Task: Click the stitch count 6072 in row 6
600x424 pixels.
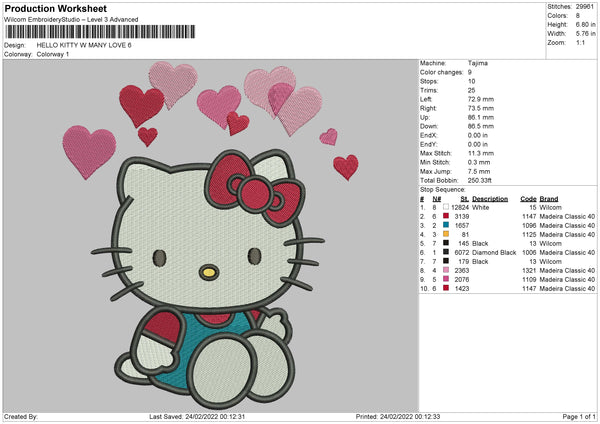Action: pos(462,253)
